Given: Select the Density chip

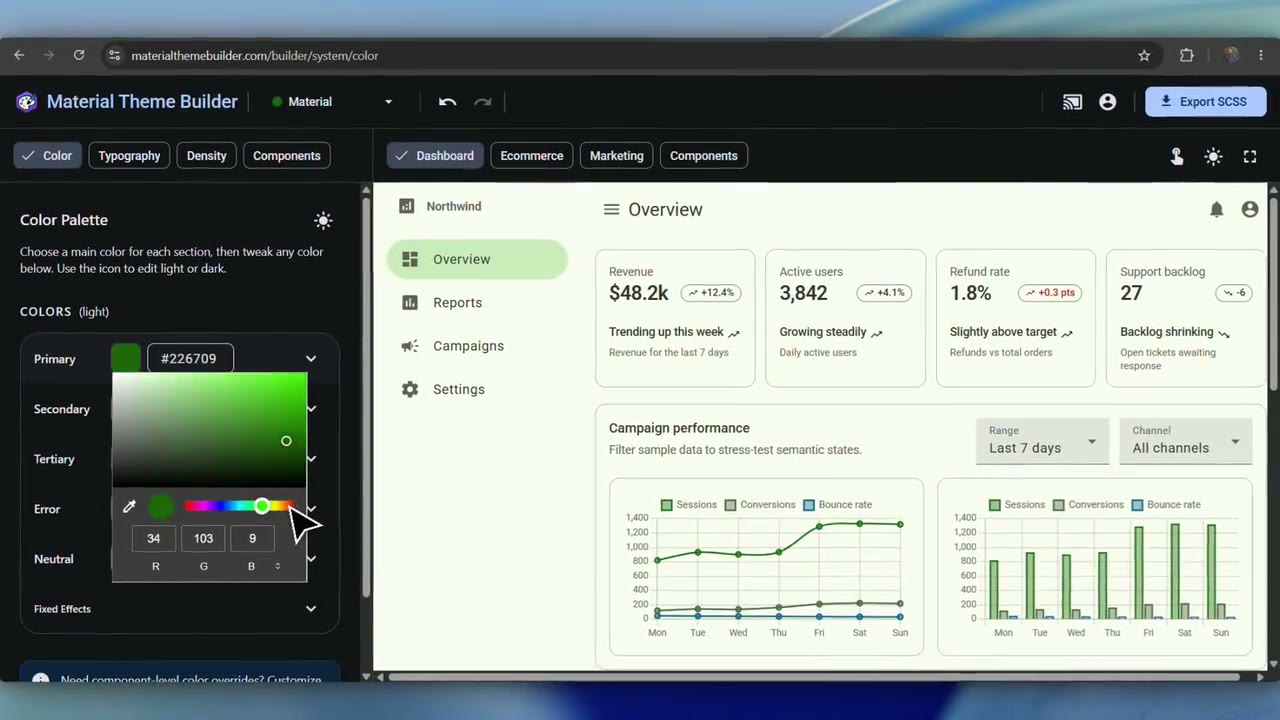Looking at the screenshot, I should (206, 156).
